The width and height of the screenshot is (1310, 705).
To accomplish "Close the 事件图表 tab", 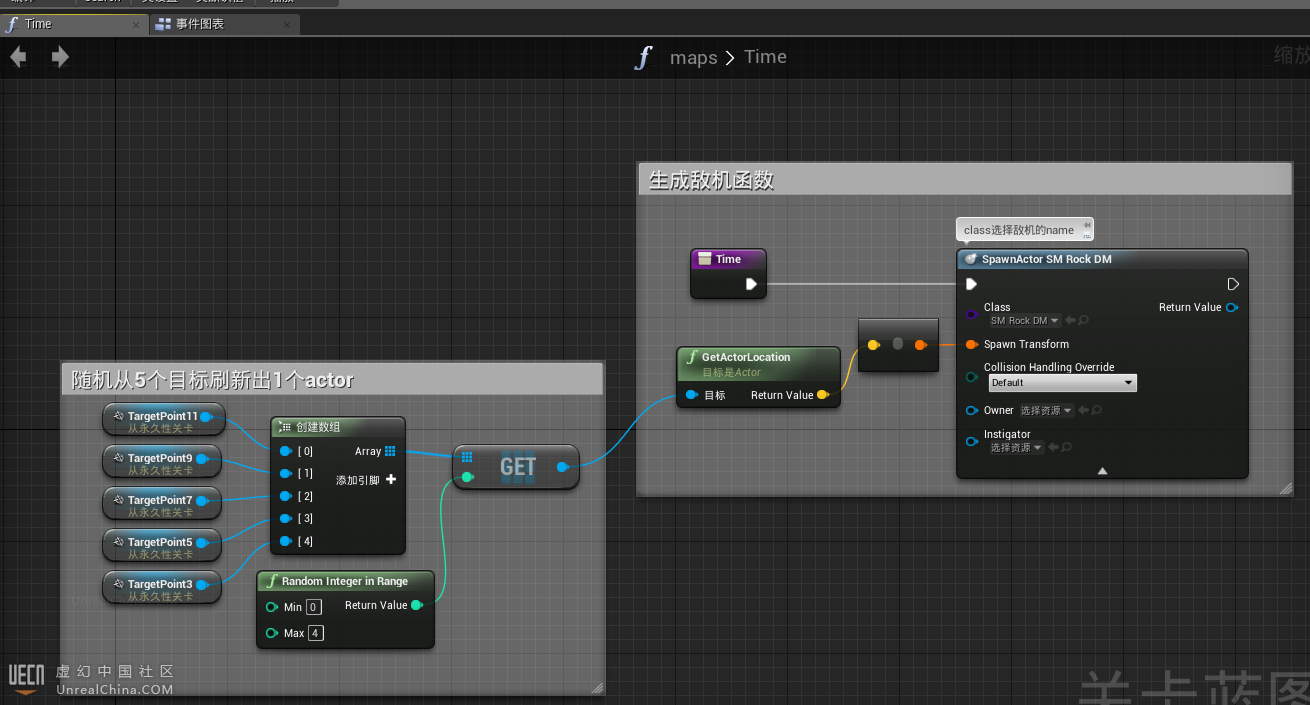I will [x=288, y=24].
